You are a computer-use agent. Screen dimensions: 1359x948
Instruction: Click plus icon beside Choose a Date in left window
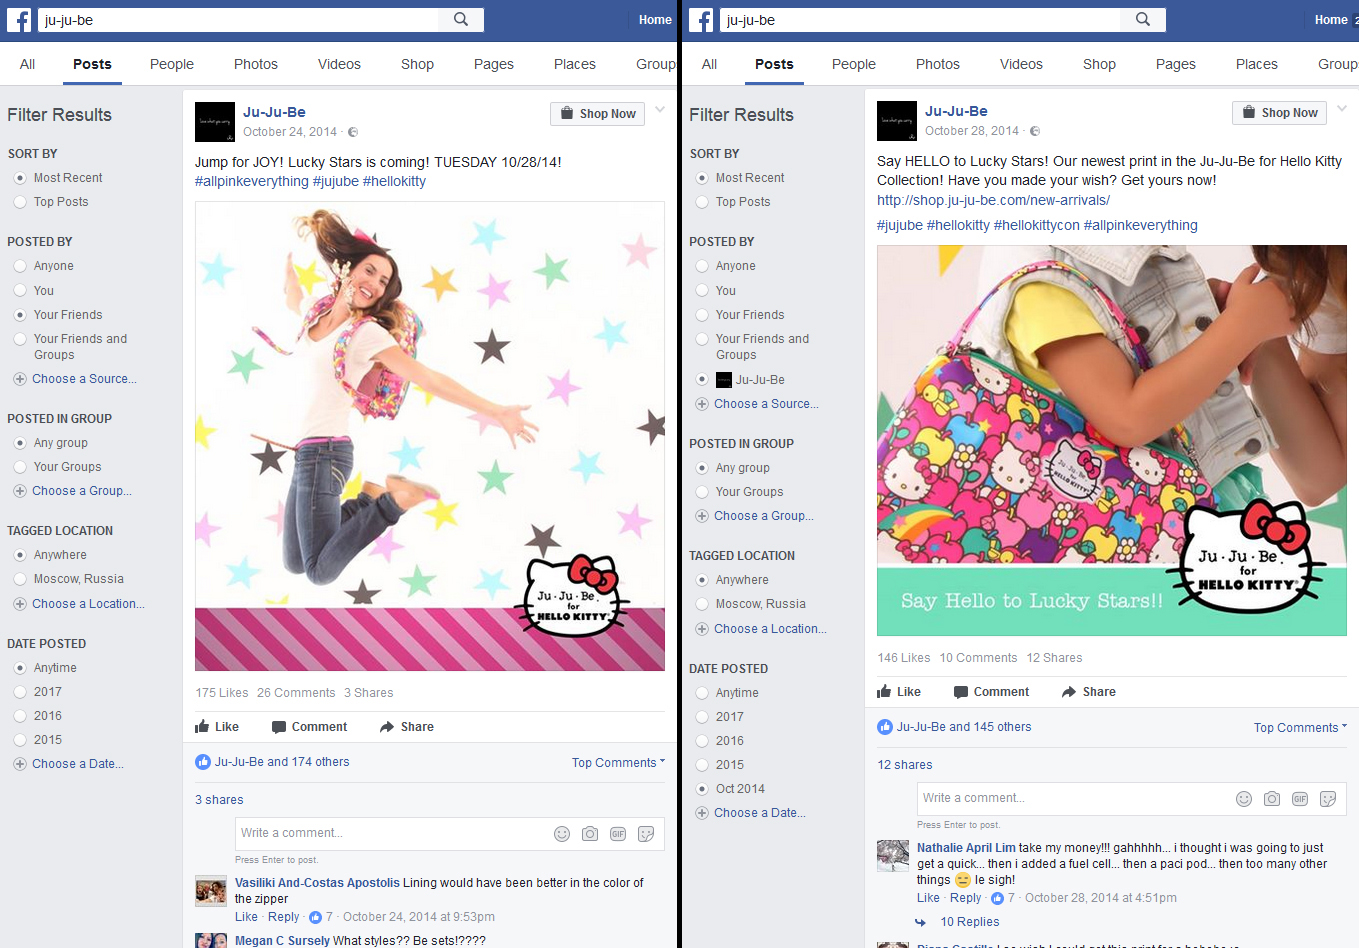click(19, 764)
